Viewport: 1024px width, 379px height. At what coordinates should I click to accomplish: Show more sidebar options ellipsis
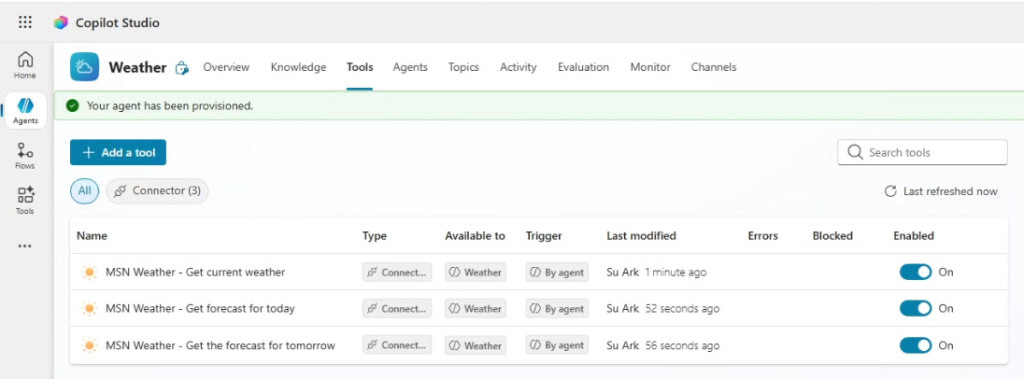(x=25, y=246)
